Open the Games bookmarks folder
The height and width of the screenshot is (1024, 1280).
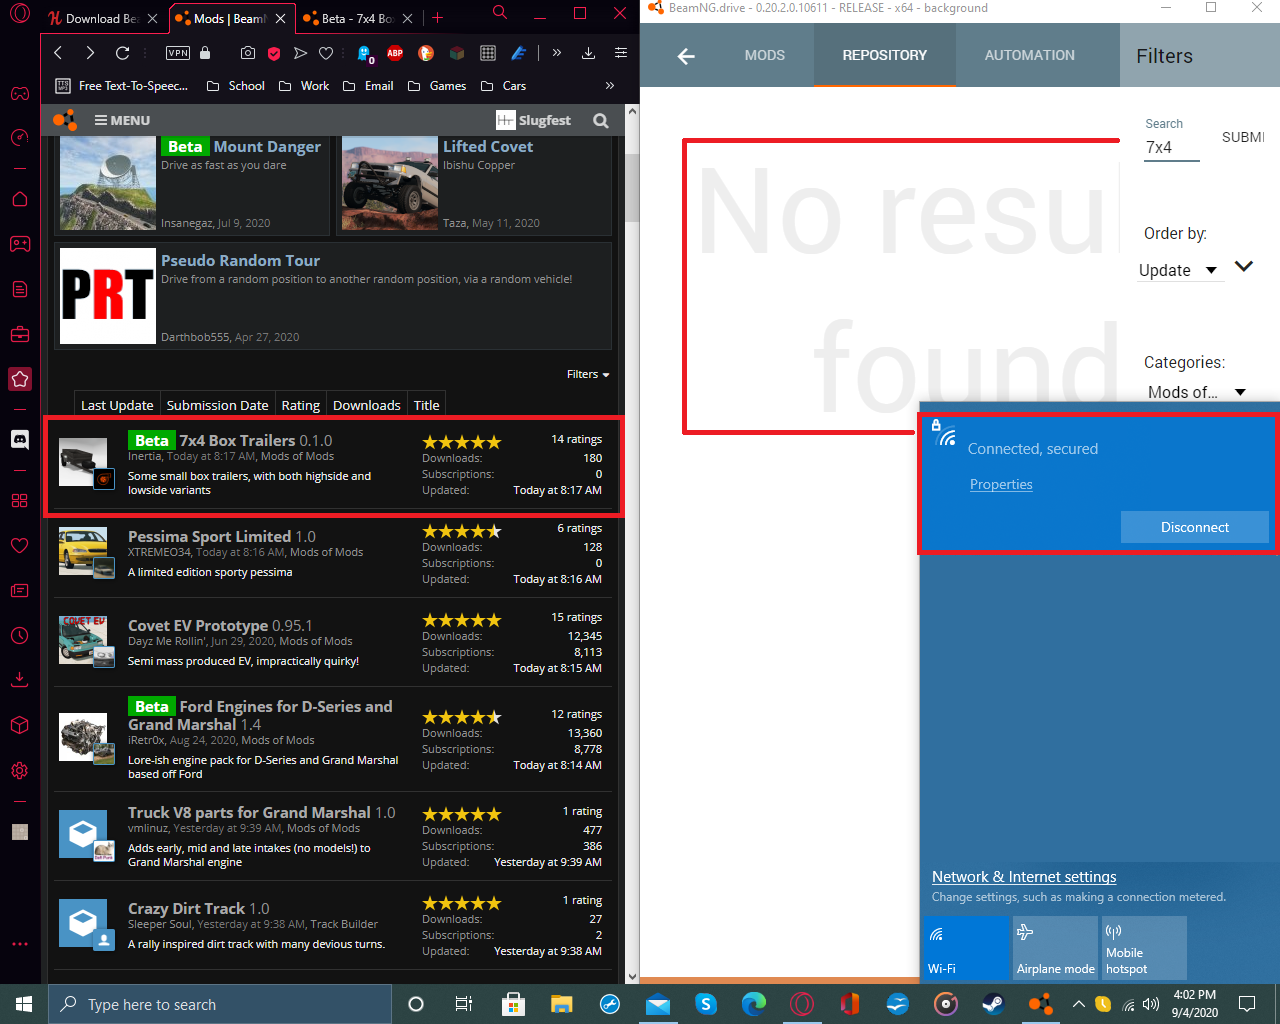point(438,86)
